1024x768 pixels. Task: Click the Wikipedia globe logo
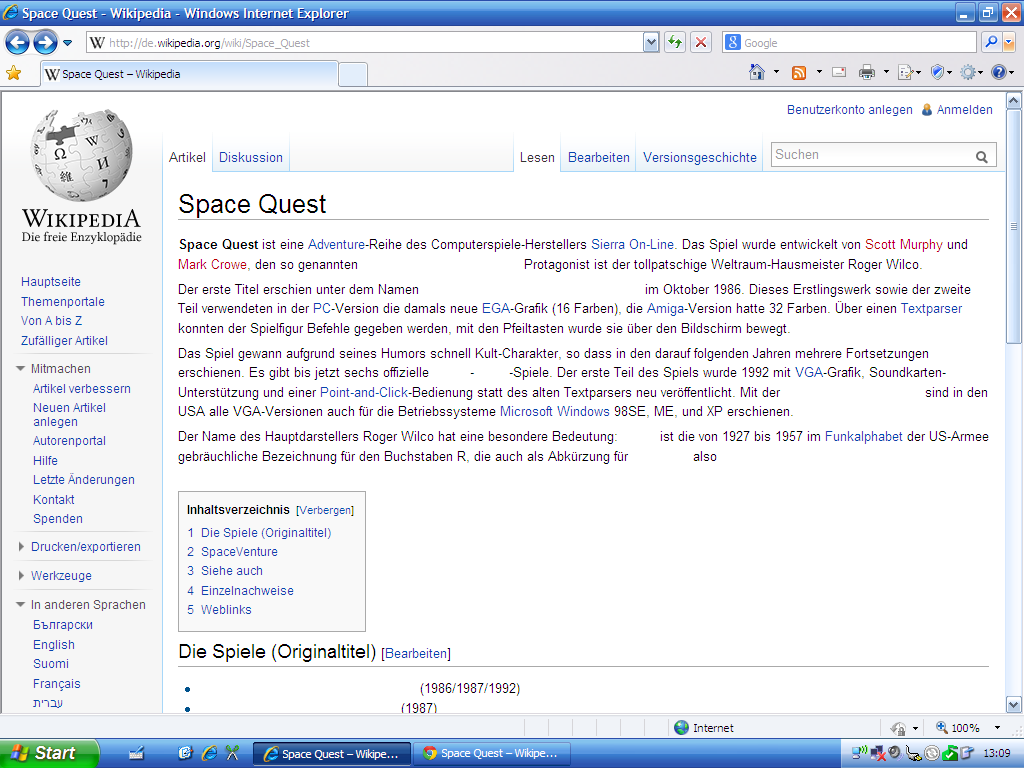coord(82,155)
